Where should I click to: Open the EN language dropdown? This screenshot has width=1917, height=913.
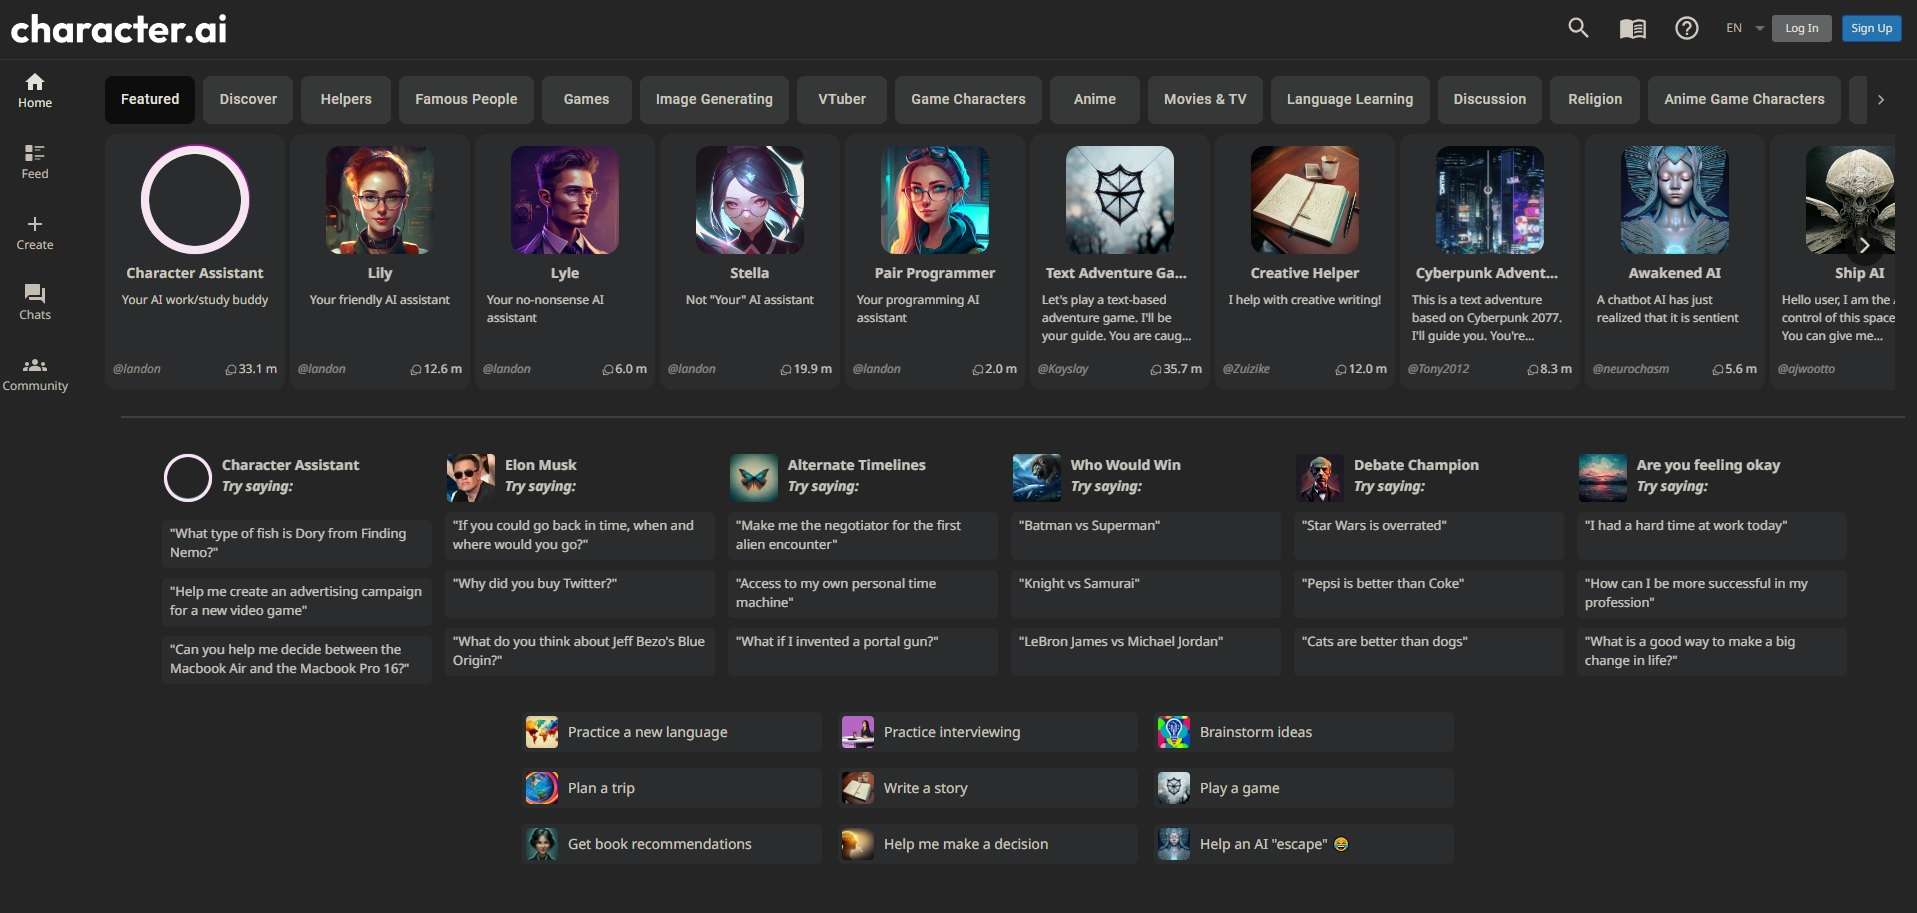(1744, 28)
